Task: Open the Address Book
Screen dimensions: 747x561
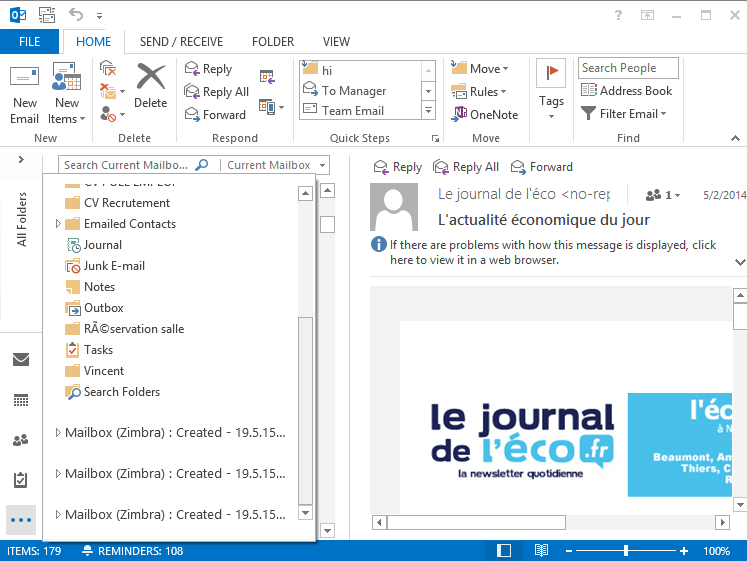Action: click(x=626, y=90)
